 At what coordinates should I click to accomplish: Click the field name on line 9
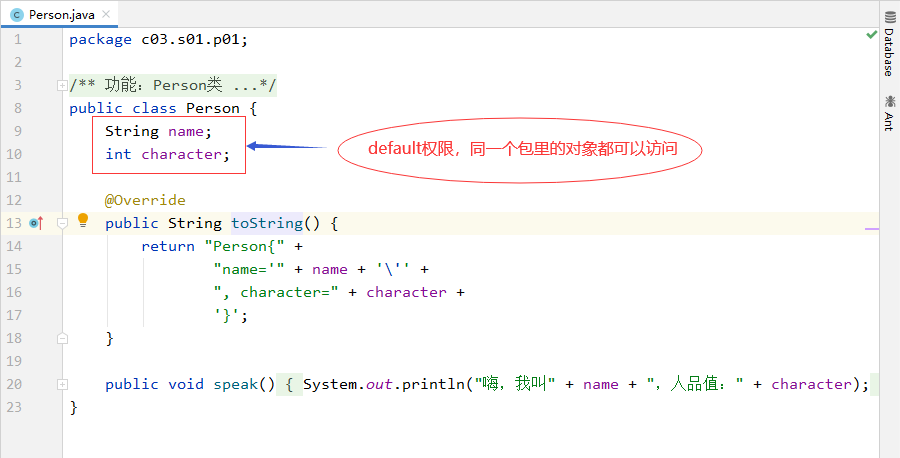tap(185, 131)
